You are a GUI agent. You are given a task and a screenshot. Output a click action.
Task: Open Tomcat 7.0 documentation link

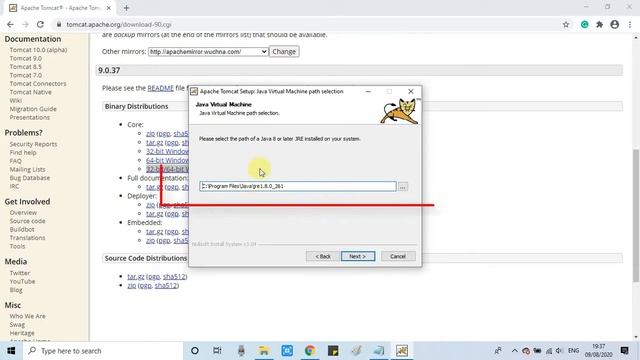(x=26, y=75)
